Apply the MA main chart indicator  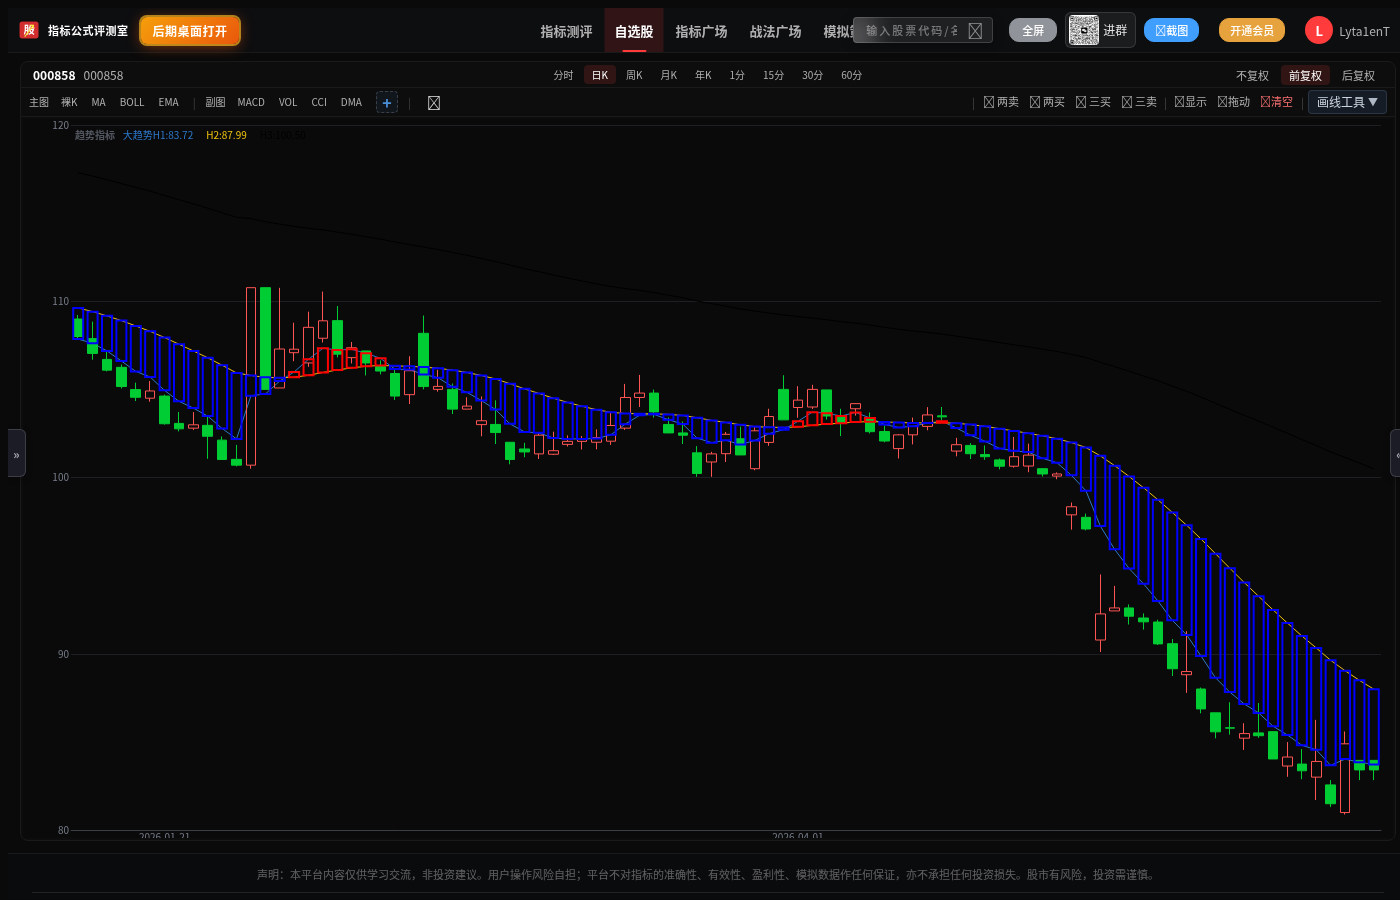click(98, 102)
